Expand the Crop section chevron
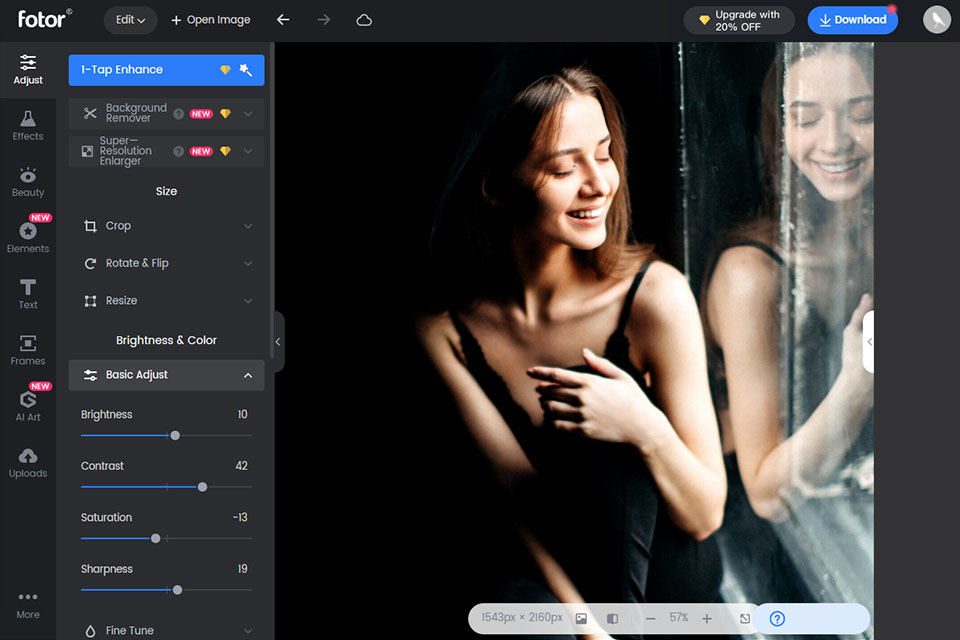Screen dimensions: 960x640 [248, 226]
